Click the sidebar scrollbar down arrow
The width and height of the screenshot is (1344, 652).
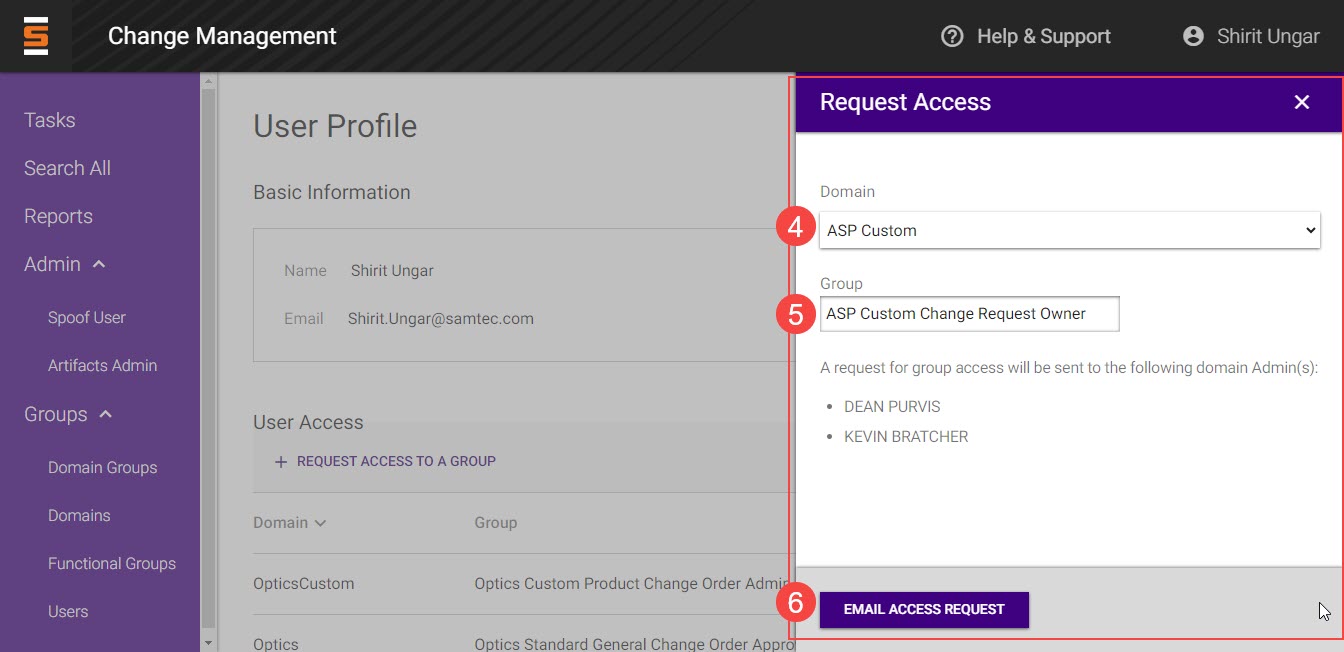point(208,642)
